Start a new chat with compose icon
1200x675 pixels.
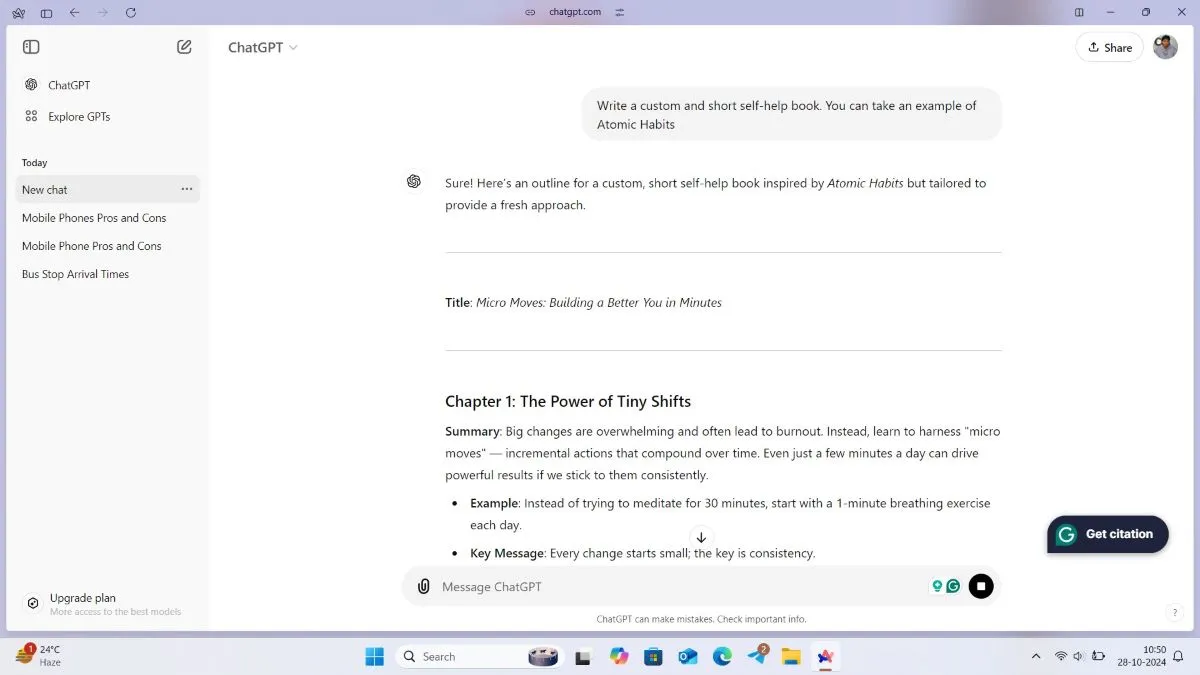[184, 47]
